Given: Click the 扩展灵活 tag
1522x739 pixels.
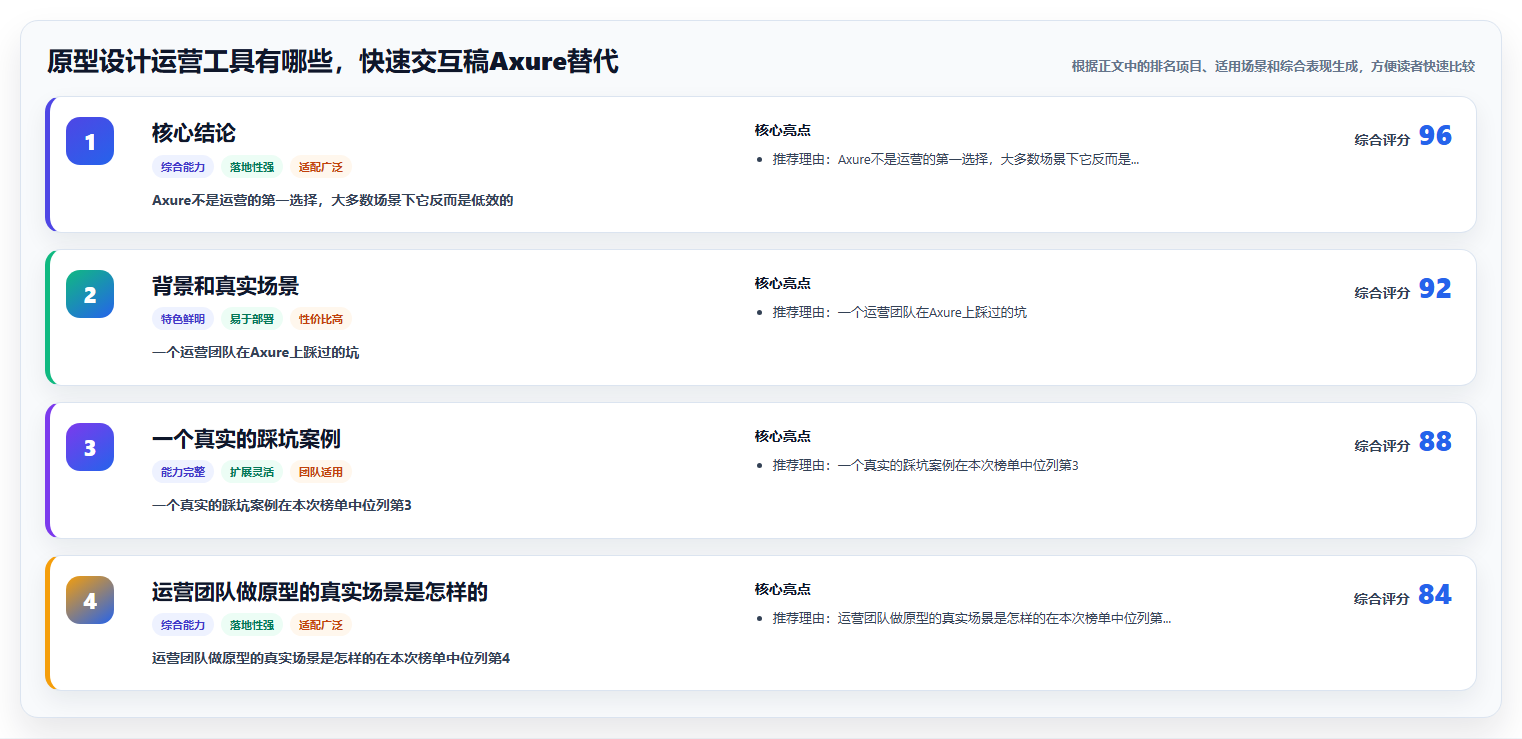Looking at the screenshot, I should pyautogui.click(x=252, y=472).
